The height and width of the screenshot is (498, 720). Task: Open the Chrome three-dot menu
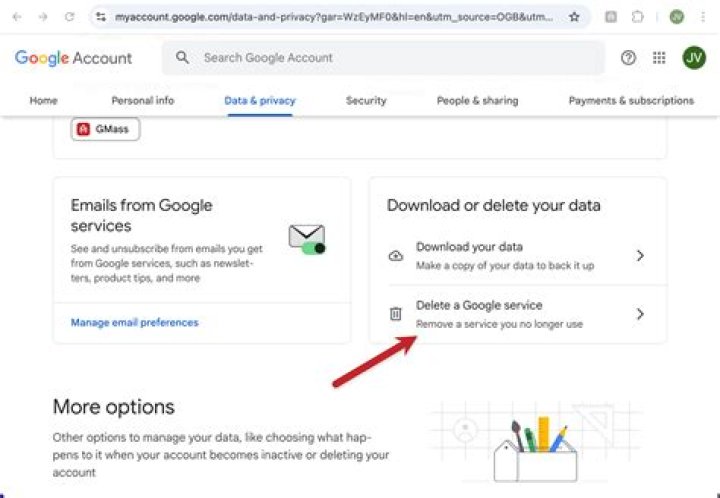coord(703,17)
